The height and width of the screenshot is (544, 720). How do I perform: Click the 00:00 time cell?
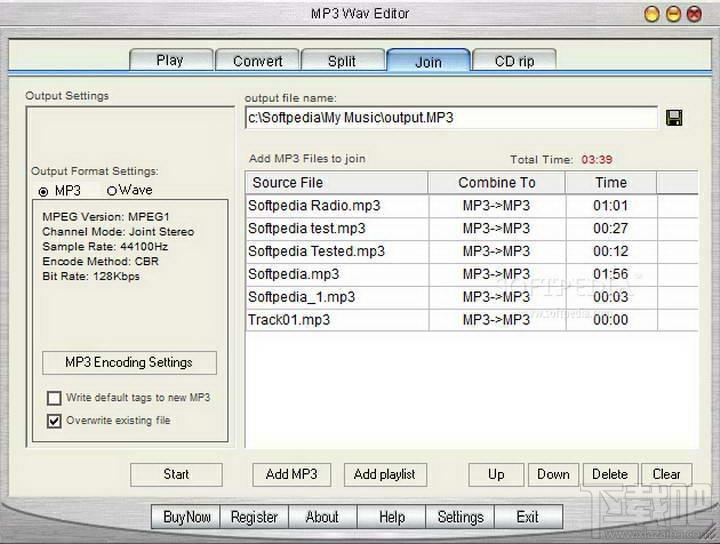611,320
